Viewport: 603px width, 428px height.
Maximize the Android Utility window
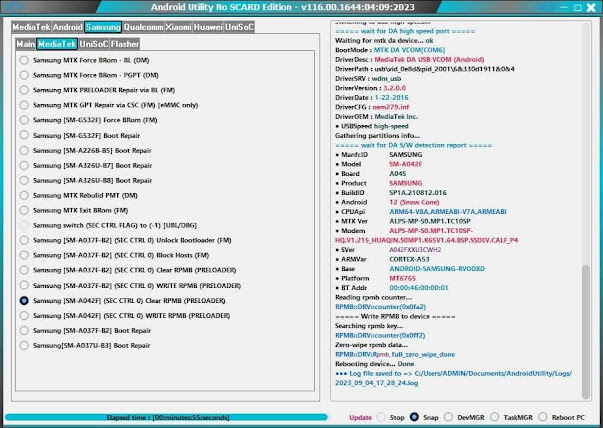577,8
